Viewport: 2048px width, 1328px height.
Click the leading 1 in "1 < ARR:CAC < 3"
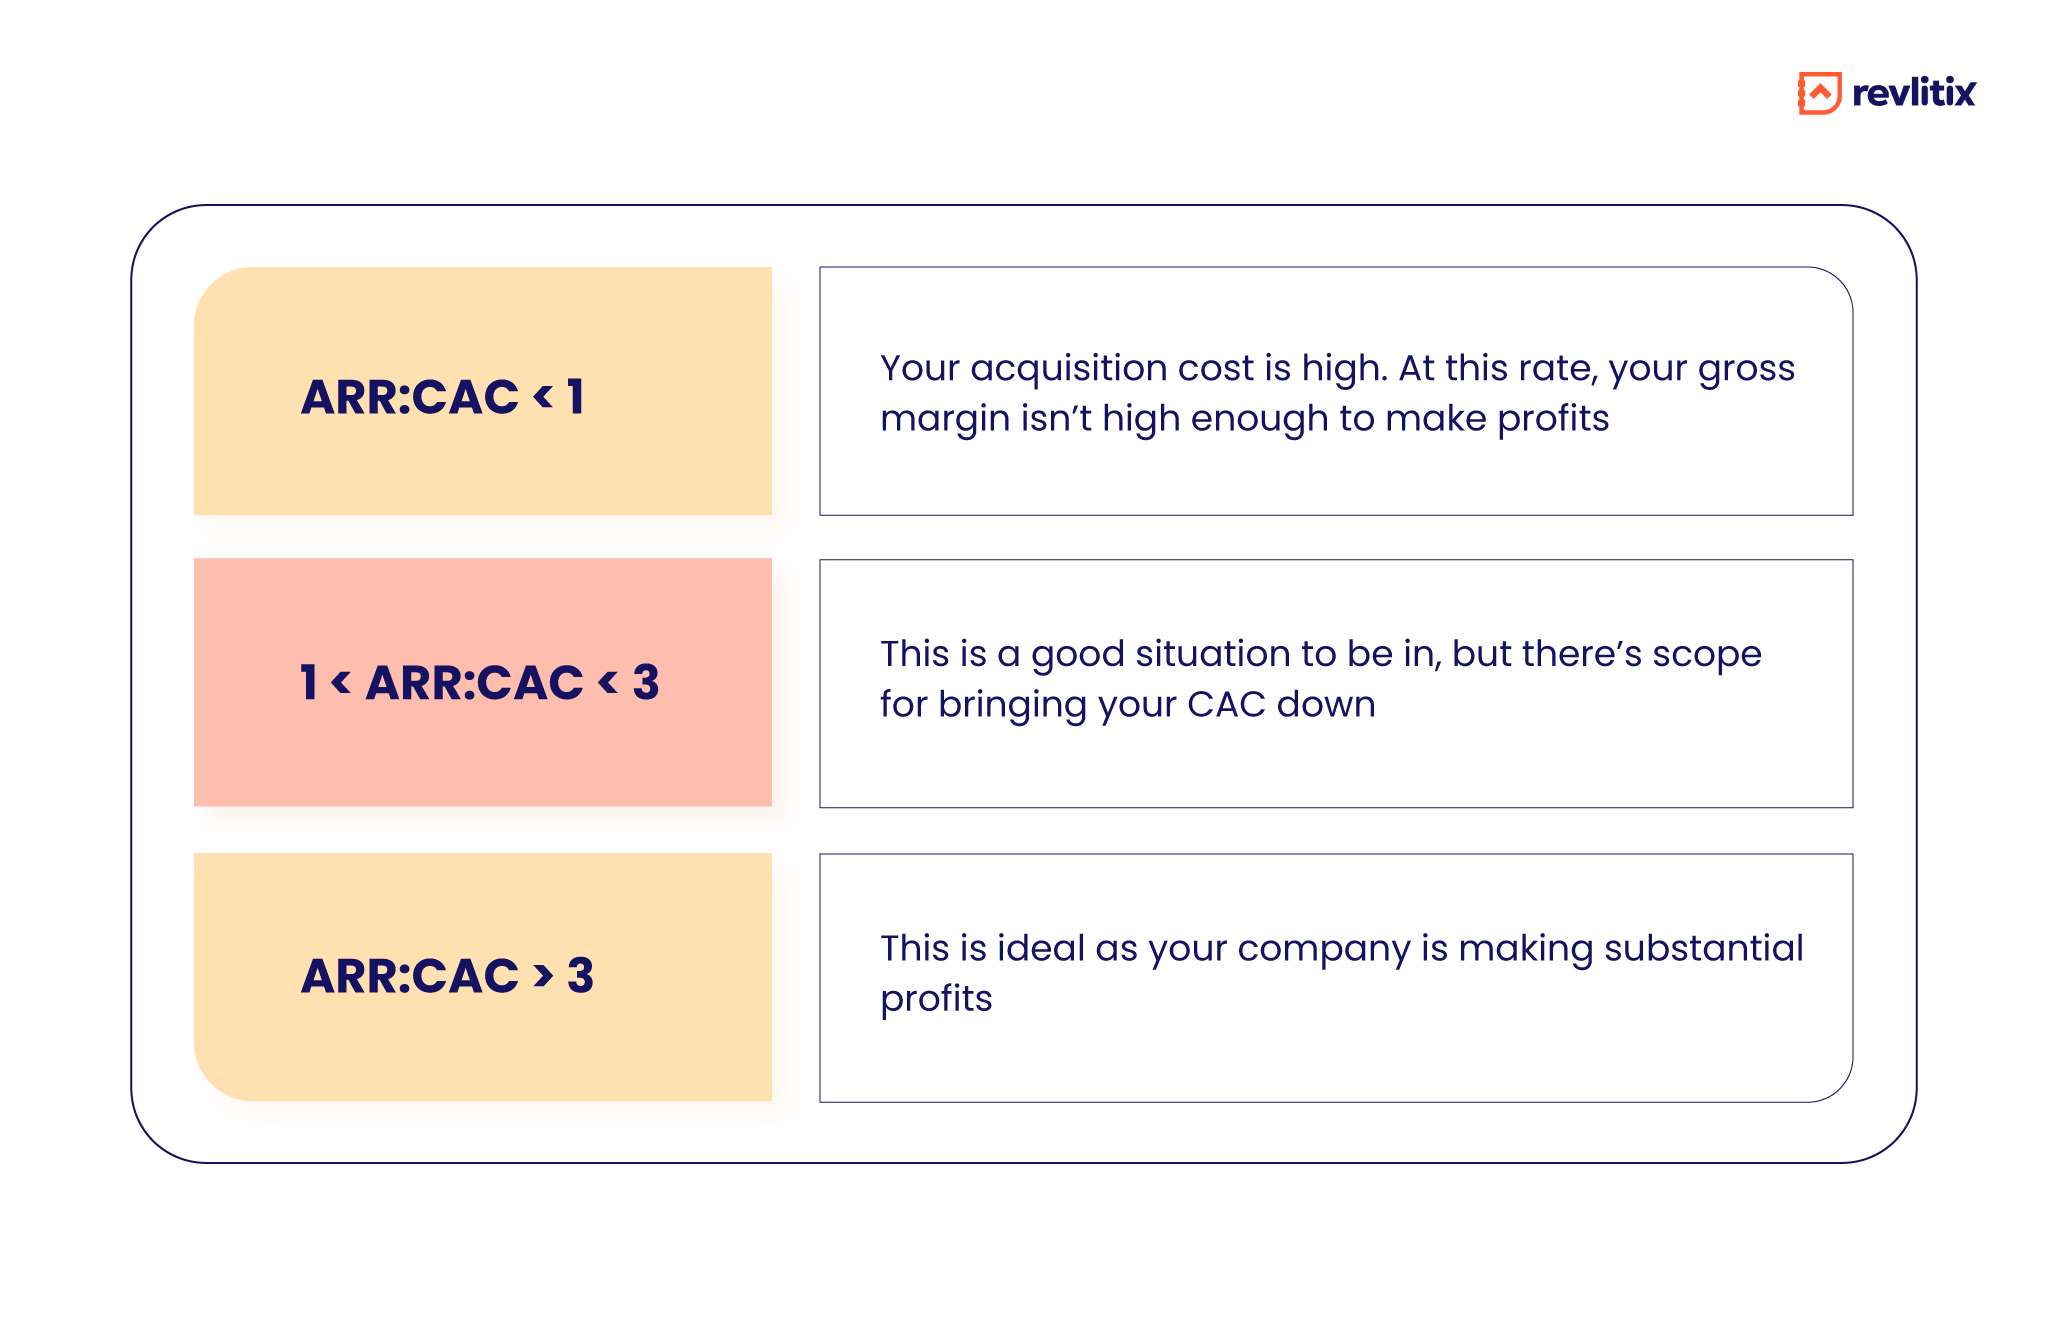[309, 683]
